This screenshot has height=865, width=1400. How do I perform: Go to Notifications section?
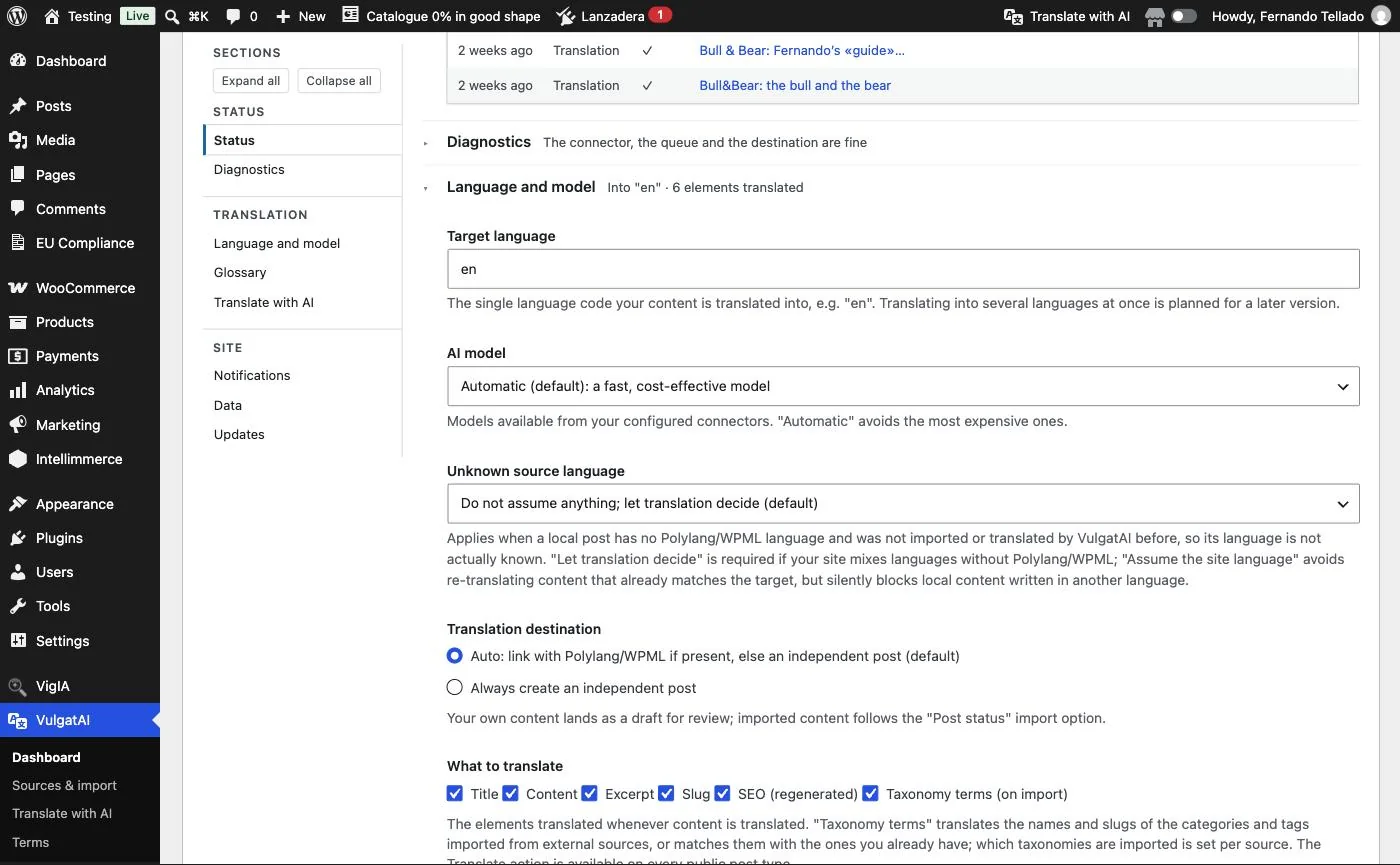(252, 375)
